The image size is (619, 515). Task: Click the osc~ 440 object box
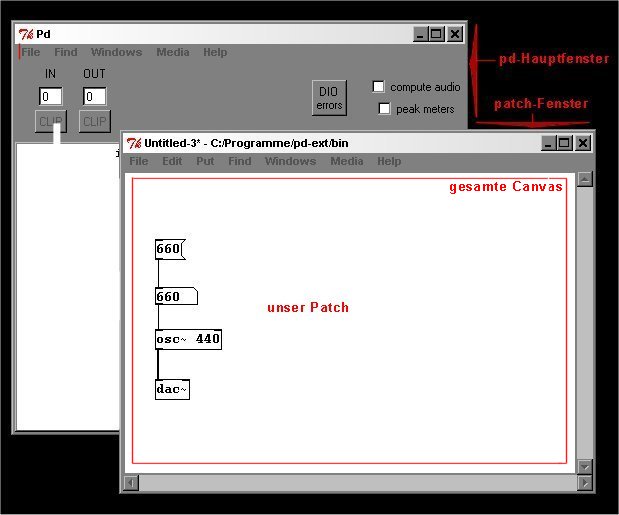tap(188, 339)
